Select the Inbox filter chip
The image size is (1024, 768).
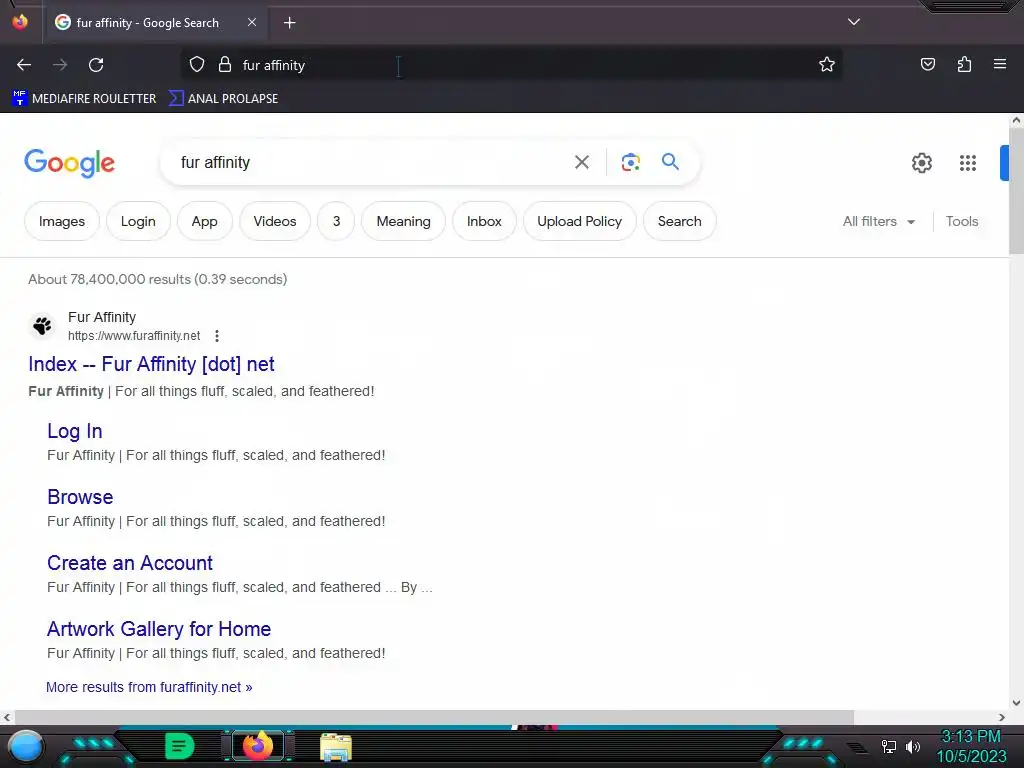(485, 221)
